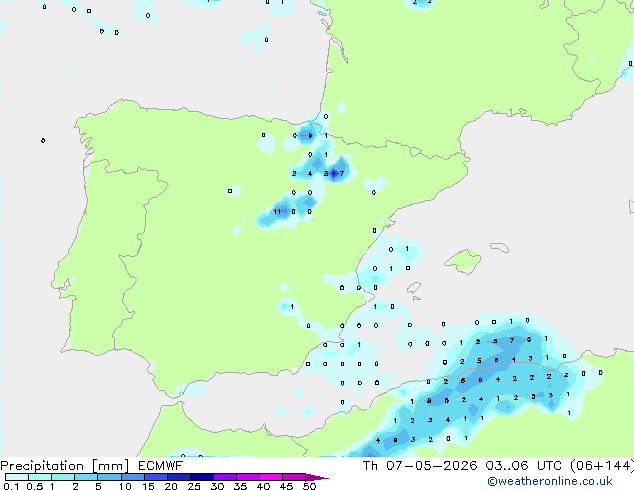Click the legend label "20"
This screenshot has width=634, height=490.
[171, 486]
